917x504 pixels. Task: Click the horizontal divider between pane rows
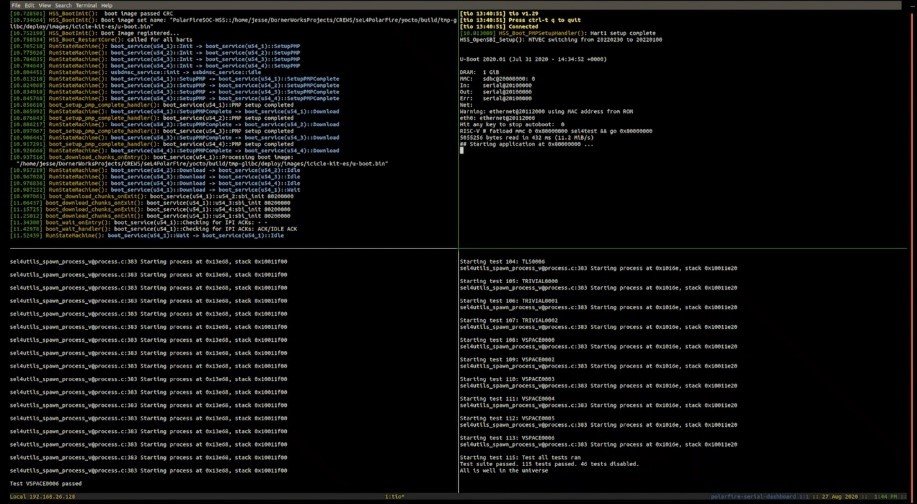[458, 249]
